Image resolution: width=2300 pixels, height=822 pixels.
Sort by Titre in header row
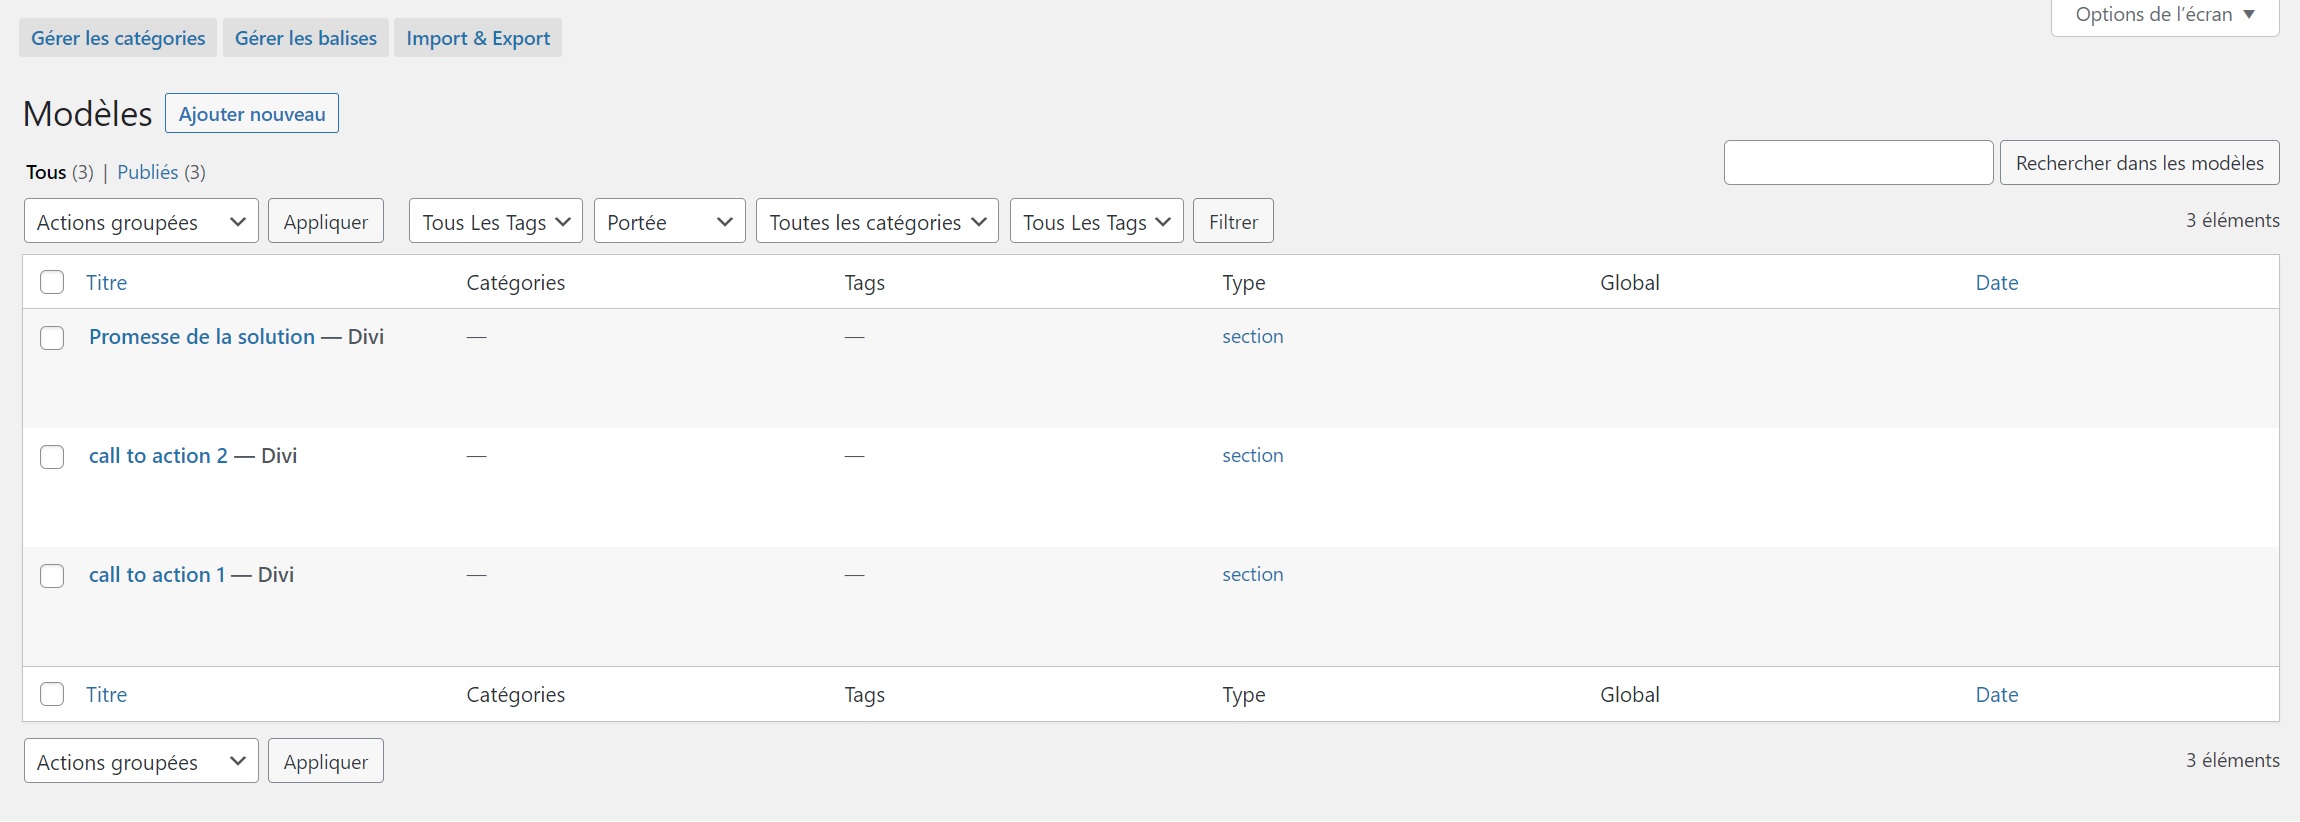click(x=106, y=283)
